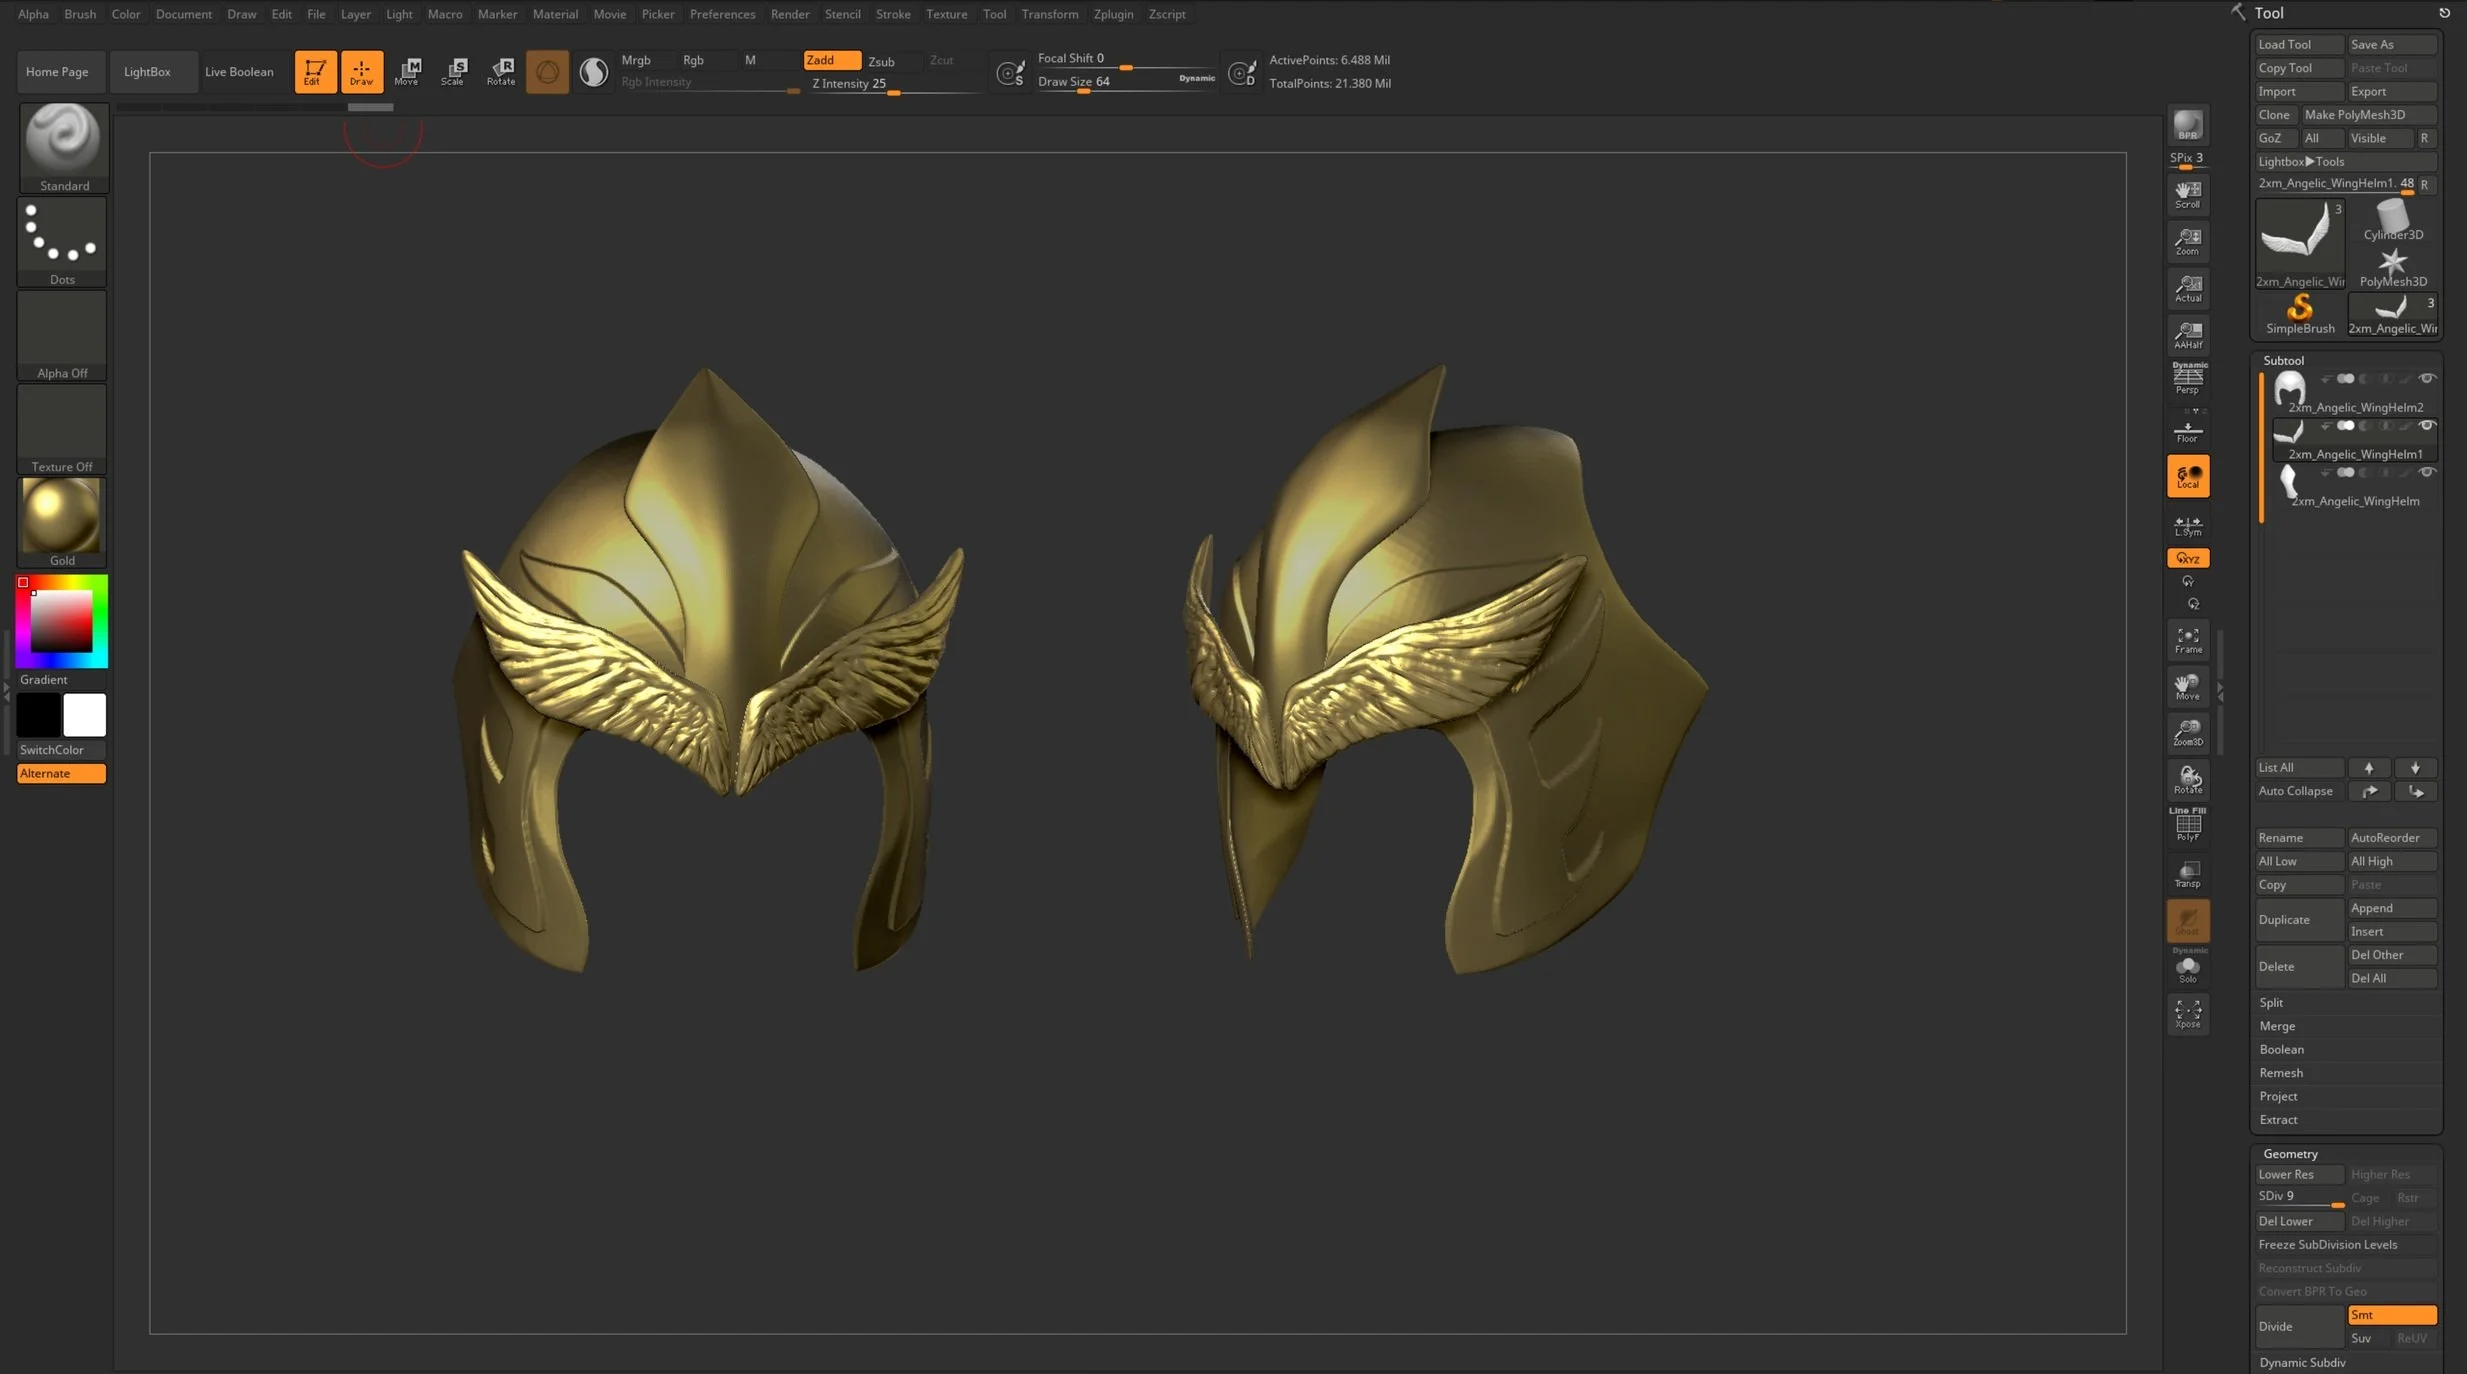Toggle the Zsub sculpt mode
This screenshot has height=1374, width=2467.
[x=881, y=61]
